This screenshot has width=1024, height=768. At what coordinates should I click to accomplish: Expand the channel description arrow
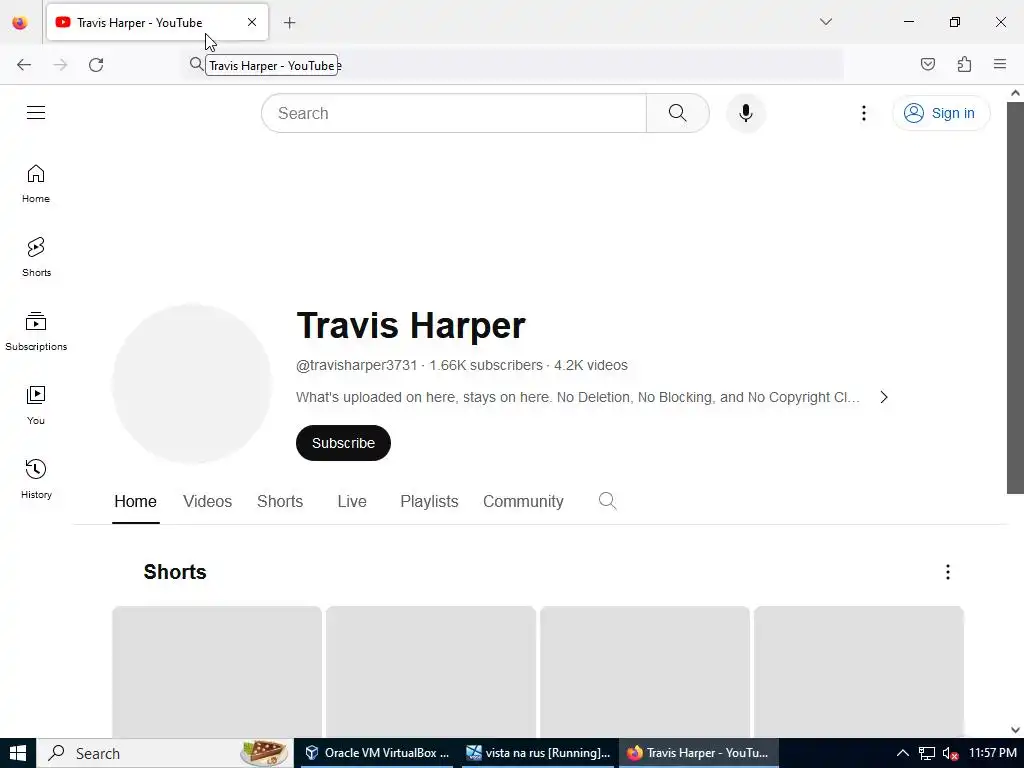click(884, 397)
